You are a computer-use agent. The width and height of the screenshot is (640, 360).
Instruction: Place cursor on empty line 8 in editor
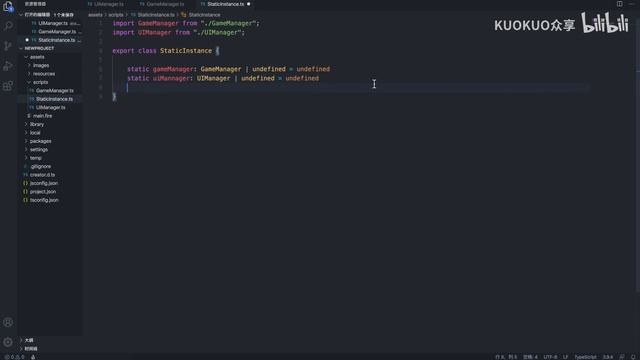351,88
